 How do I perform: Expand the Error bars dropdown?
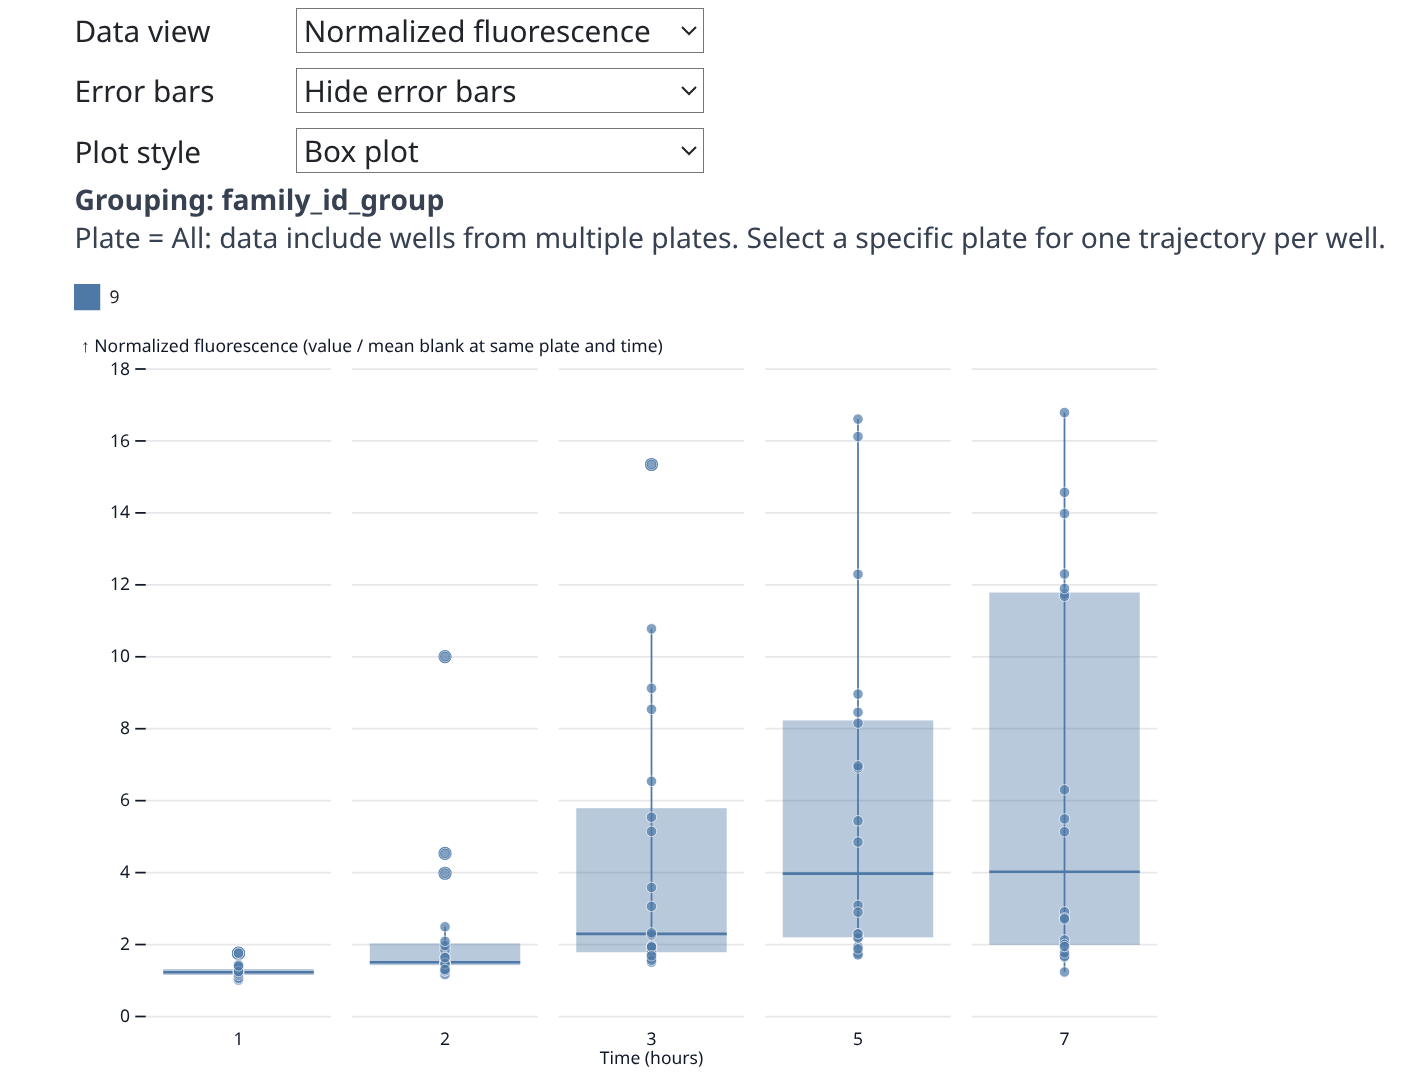pyautogui.click(x=499, y=91)
